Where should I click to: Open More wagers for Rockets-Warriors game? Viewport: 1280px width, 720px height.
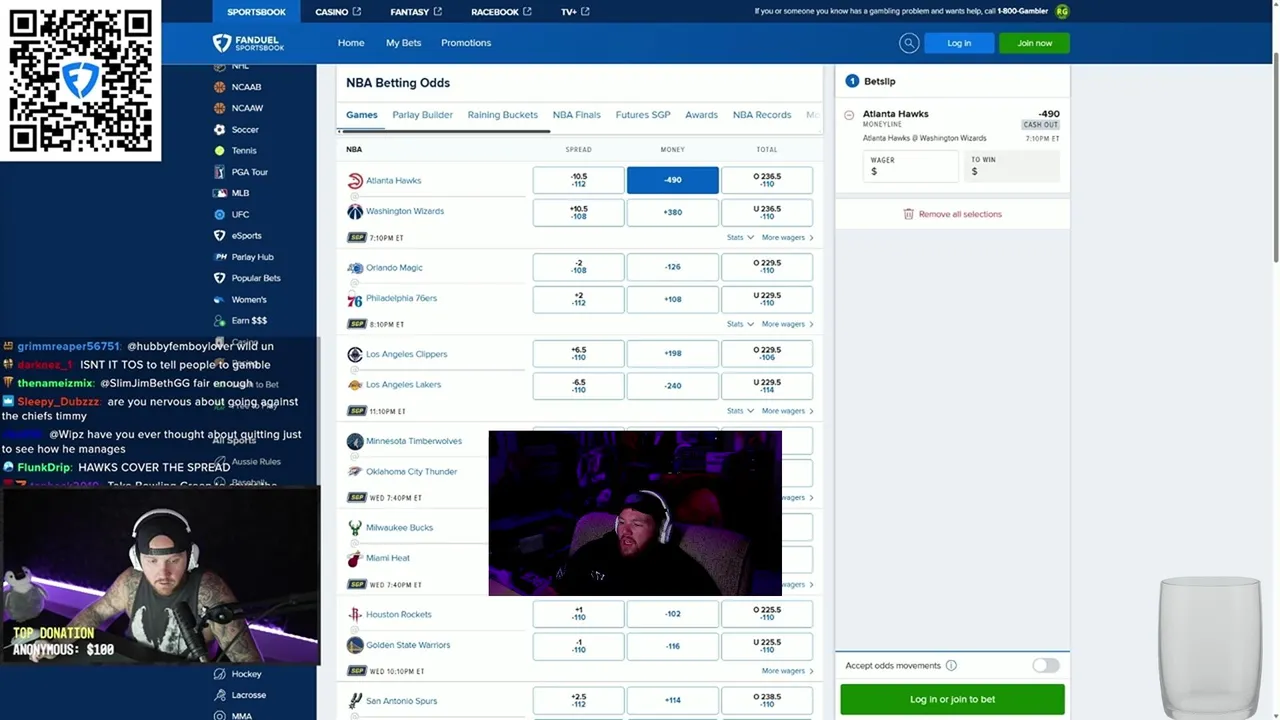(787, 671)
